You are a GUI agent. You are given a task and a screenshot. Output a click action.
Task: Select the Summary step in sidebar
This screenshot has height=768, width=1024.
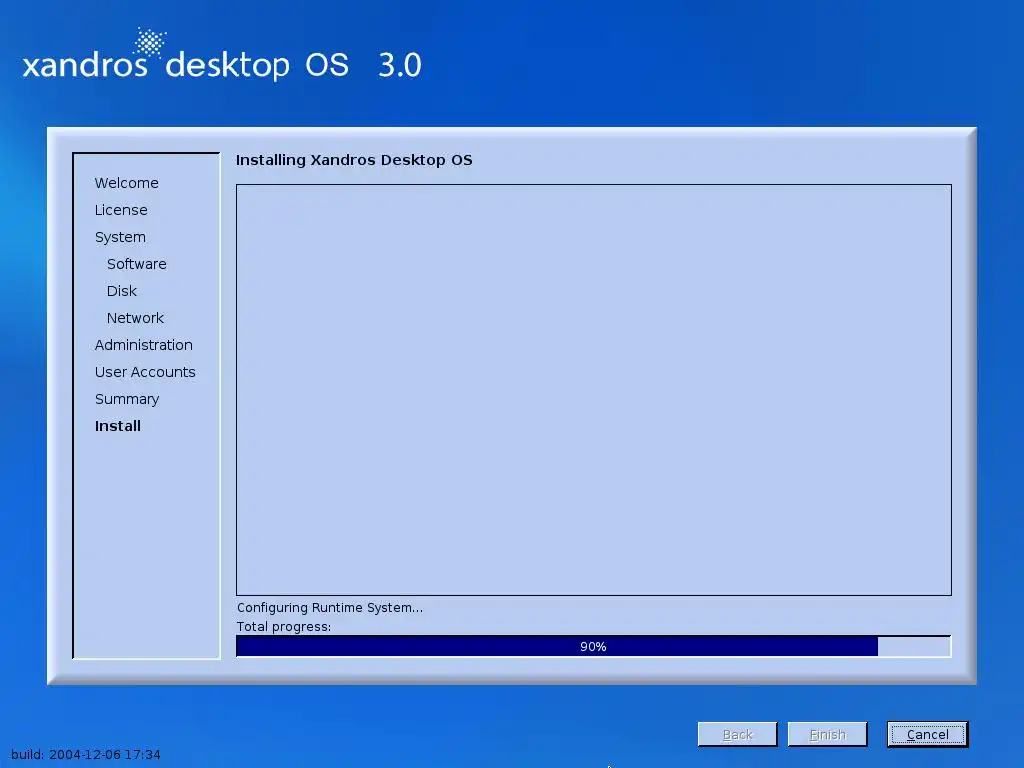pos(127,399)
